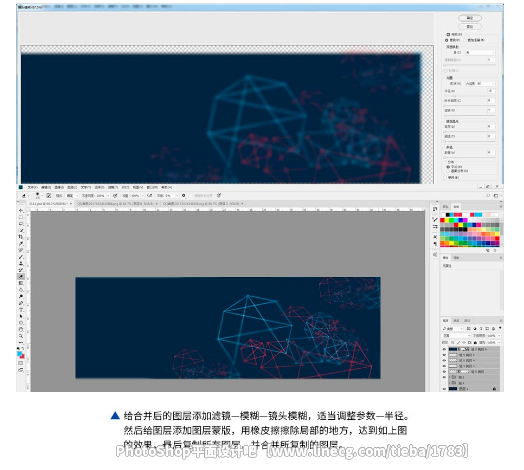Open the Brush panel icon in collapsed dock
Viewport: 524px width, 470px height.
[x=435, y=220]
